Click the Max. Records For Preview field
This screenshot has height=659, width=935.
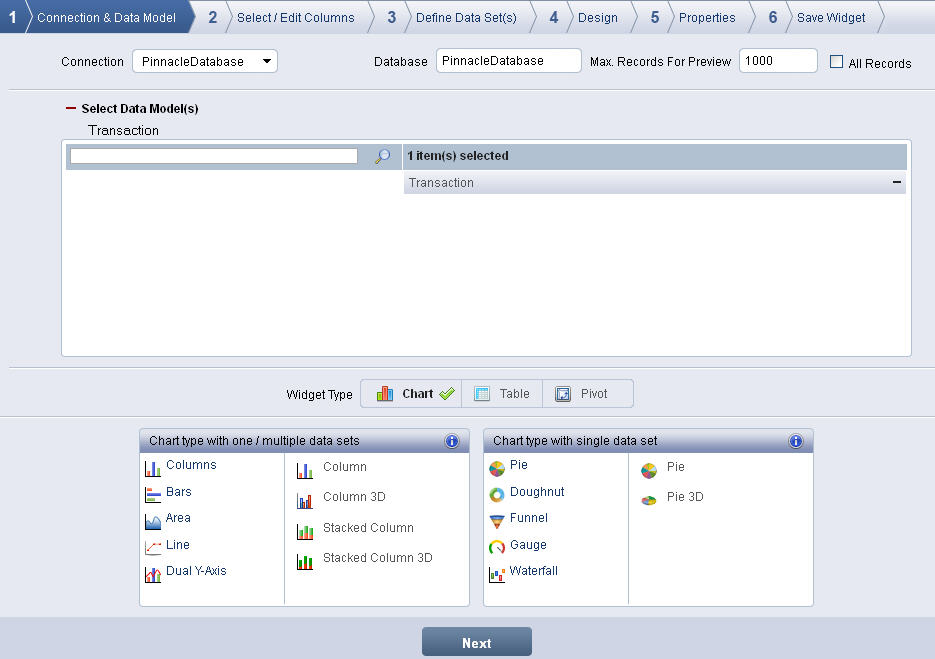pyautogui.click(x=778, y=61)
